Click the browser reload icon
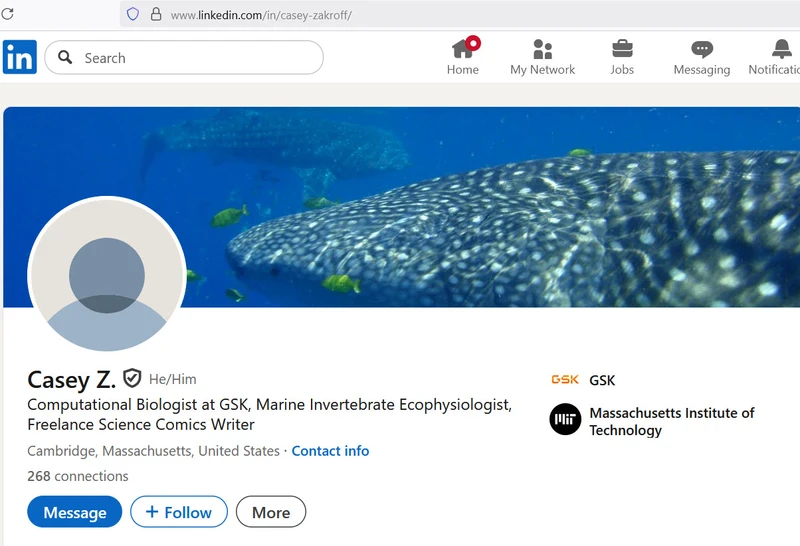This screenshot has width=800, height=546. pos(8,14)
